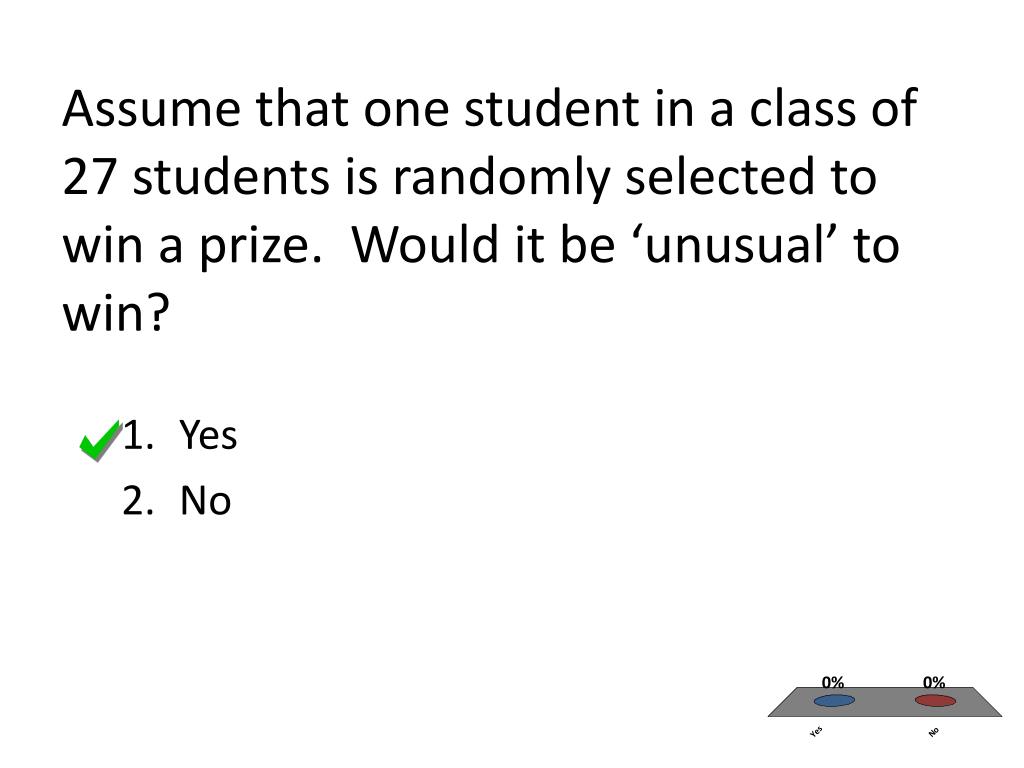
Task: Click the word selected in the question
Action: click(x=720, y=177)
